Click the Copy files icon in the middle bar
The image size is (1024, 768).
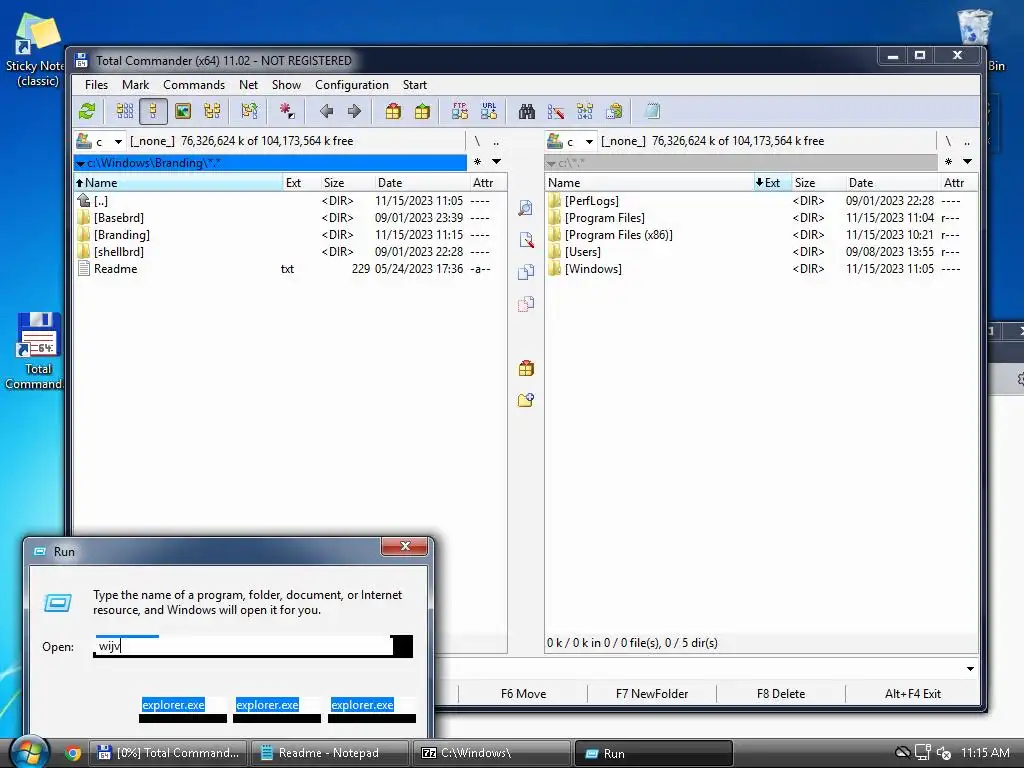pos(526,272)
